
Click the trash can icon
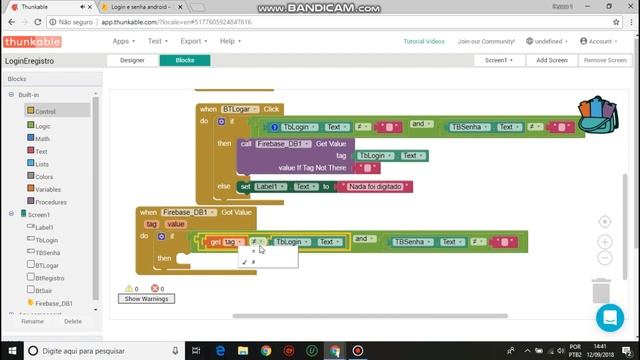click(601, 291)
